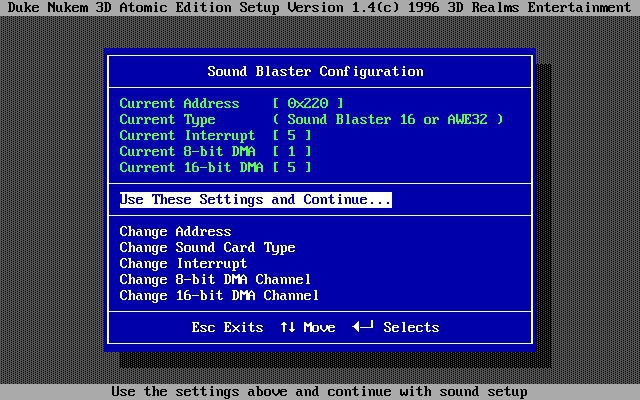Click the Sound Blaster Configuration title
Image resolution: width=640 pixels, height=400 pixels.
[316, 71]
